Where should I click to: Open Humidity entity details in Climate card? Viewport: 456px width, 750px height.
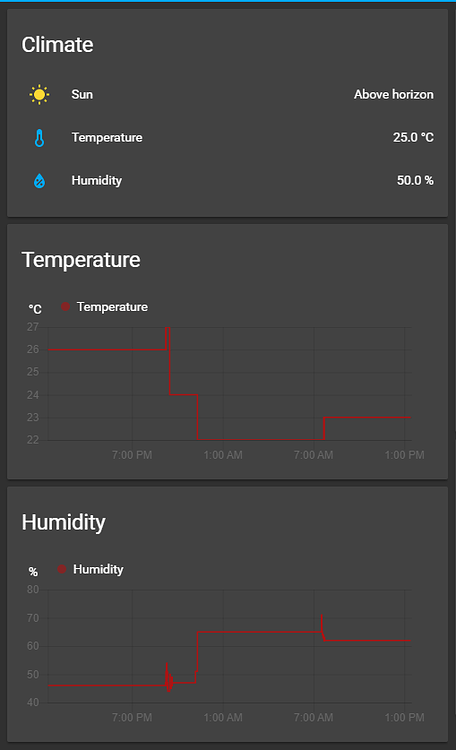[228, 181]
